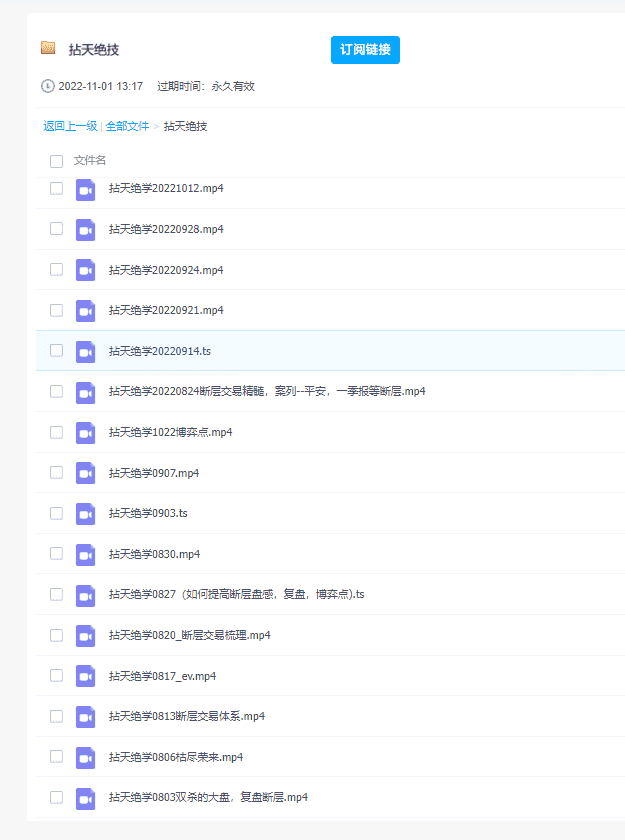The width and height of the screenshot is (625, 840).
Task: Open file name 拈天绝学0813断层交易体系.mp4
Action: coord(187,716)
